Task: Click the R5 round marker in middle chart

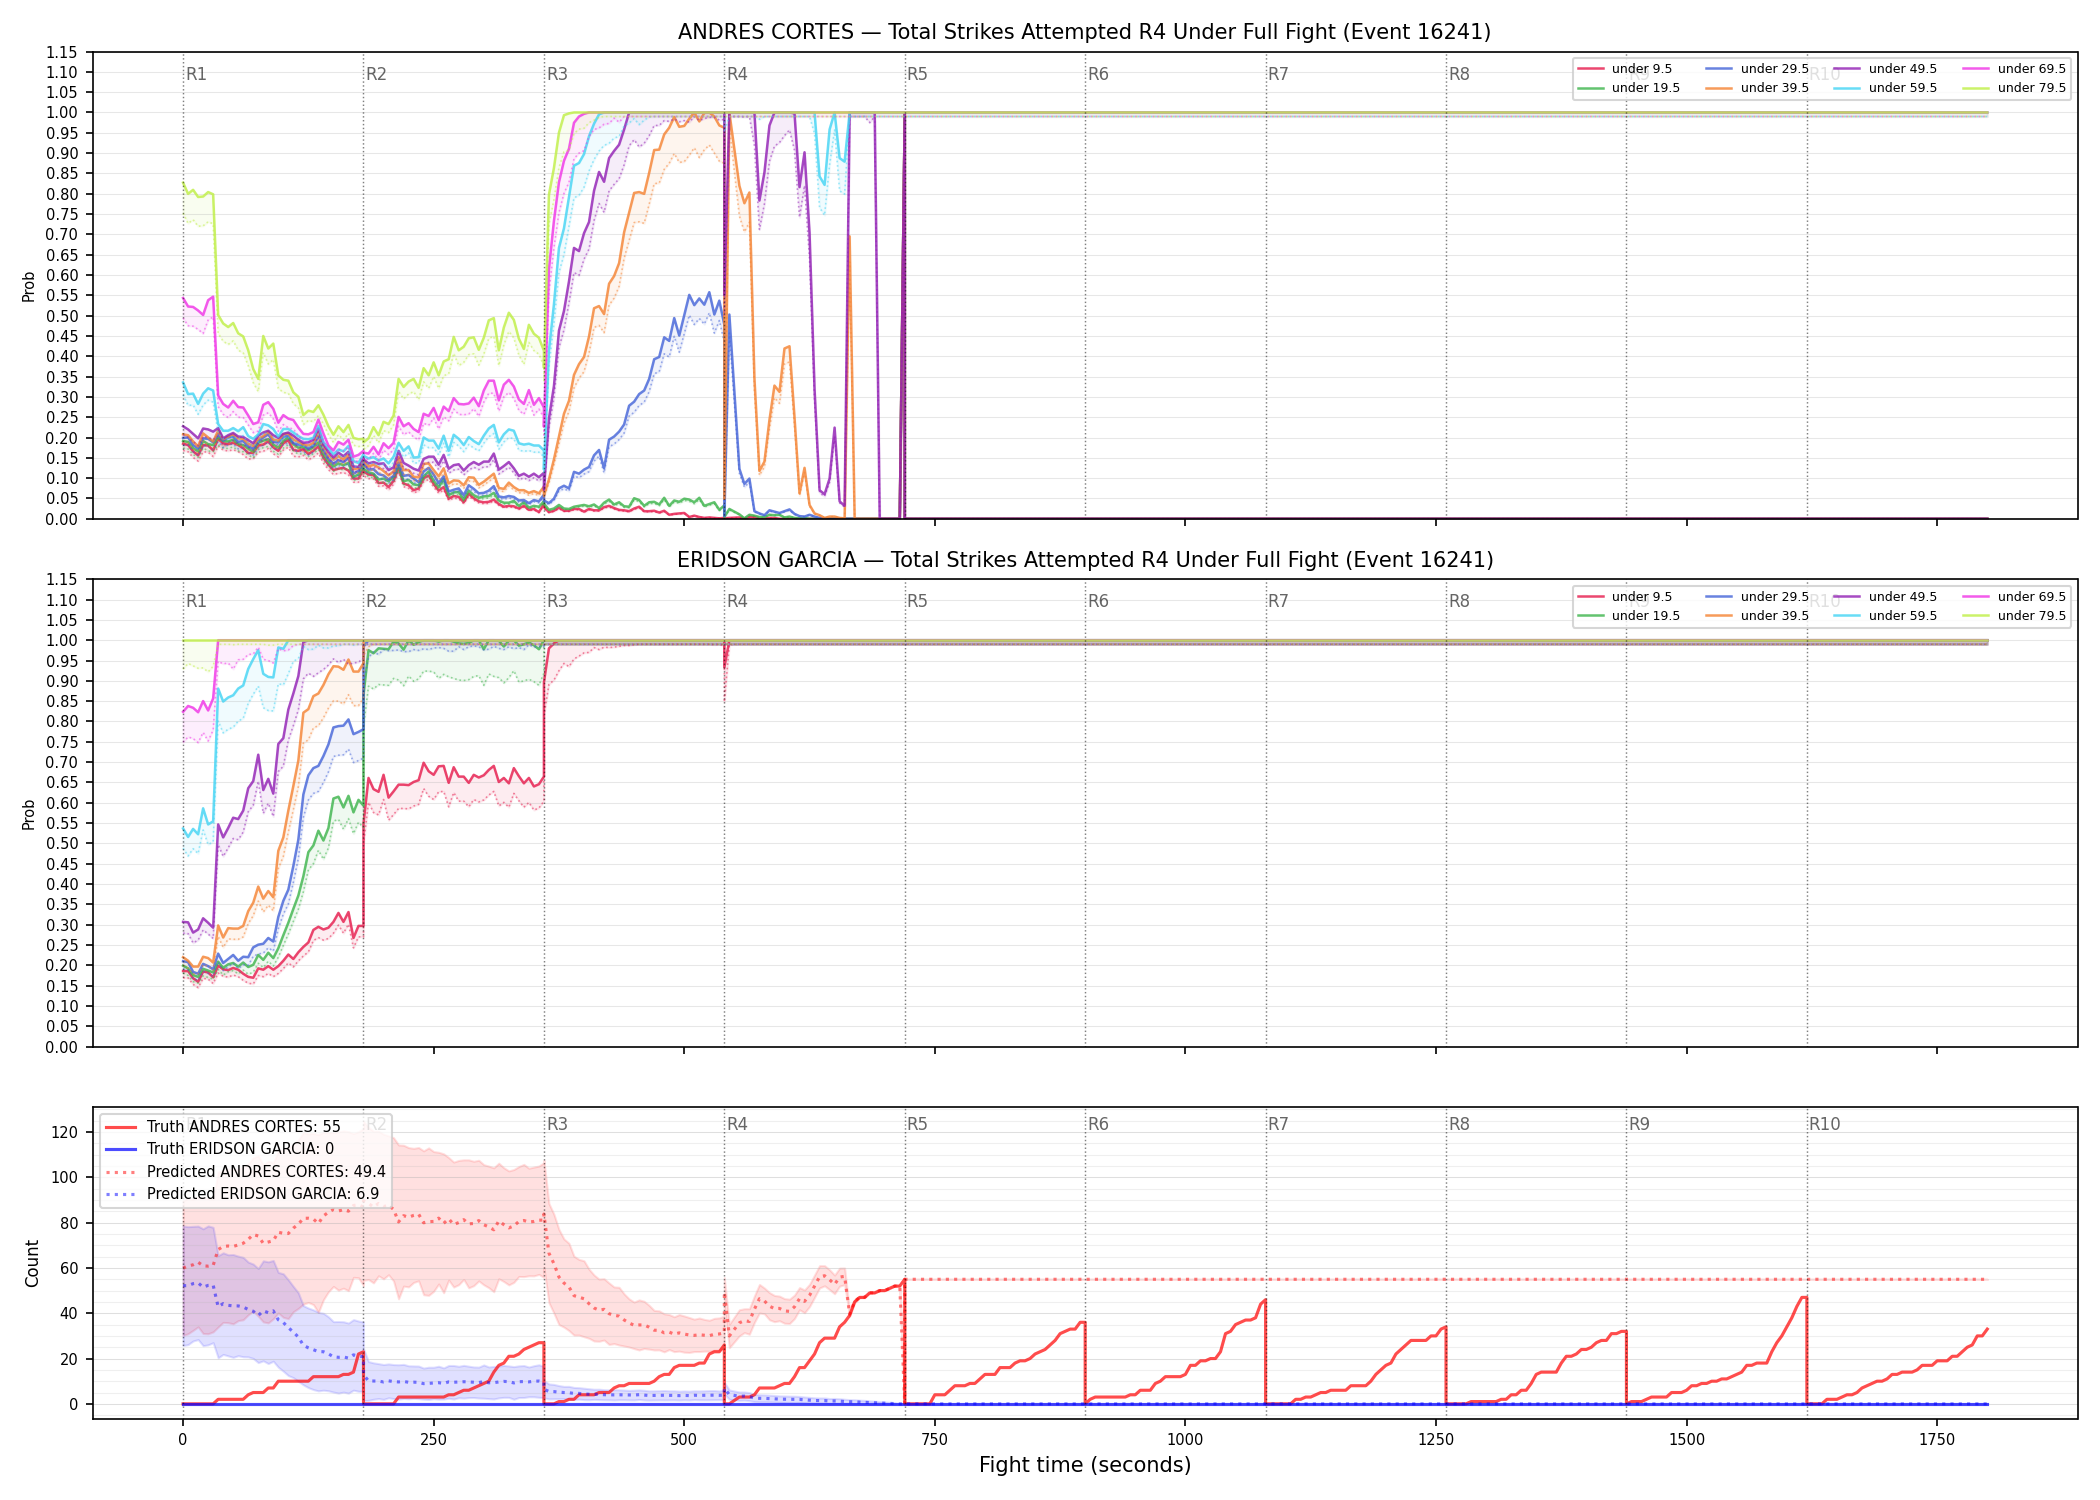Action: pyautogui.click(x=917, y=601)
